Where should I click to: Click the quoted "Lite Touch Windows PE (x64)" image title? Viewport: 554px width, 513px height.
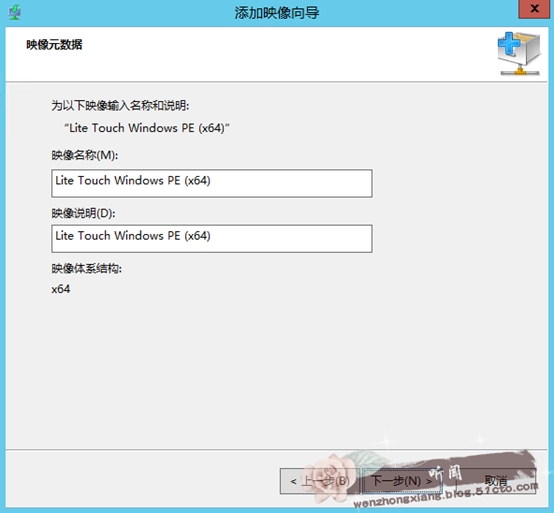click(147, 128)
